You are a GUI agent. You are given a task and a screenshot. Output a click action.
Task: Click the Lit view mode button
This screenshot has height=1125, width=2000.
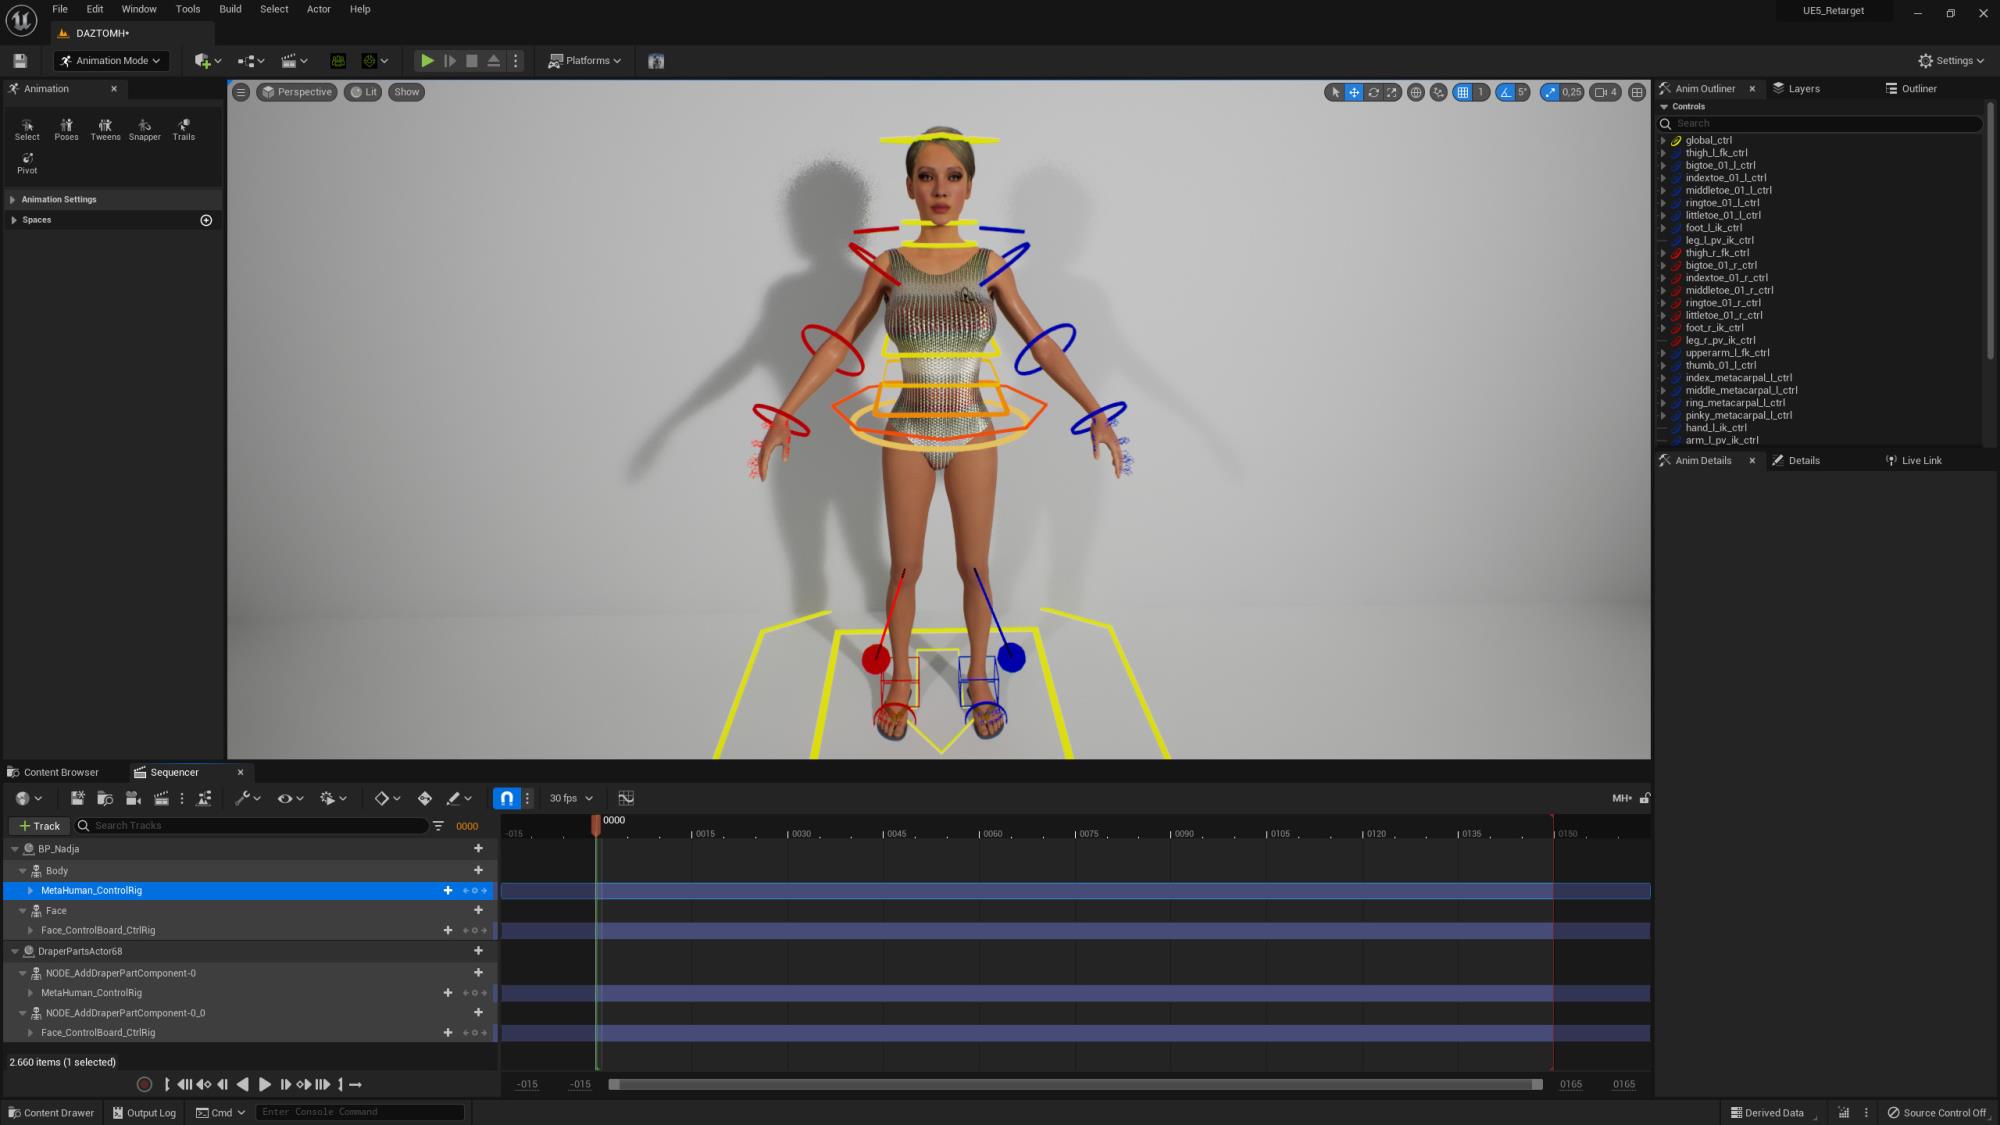[363, 92]
